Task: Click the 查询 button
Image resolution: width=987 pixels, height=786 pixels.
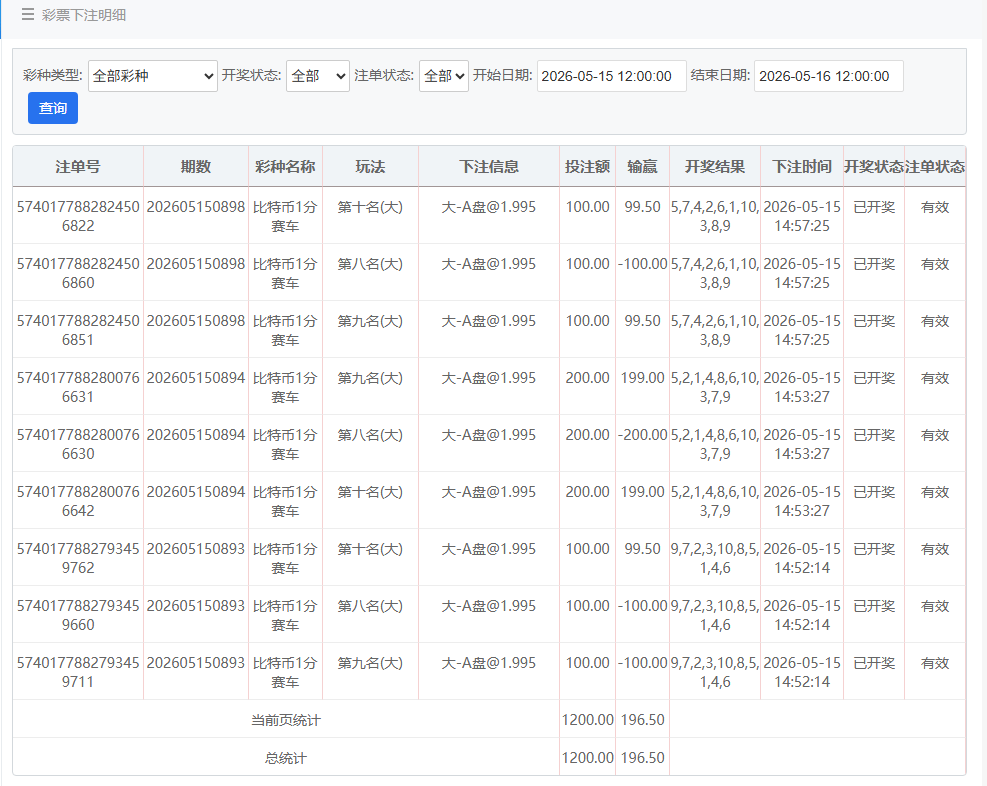Action: [x=53, y=108]
